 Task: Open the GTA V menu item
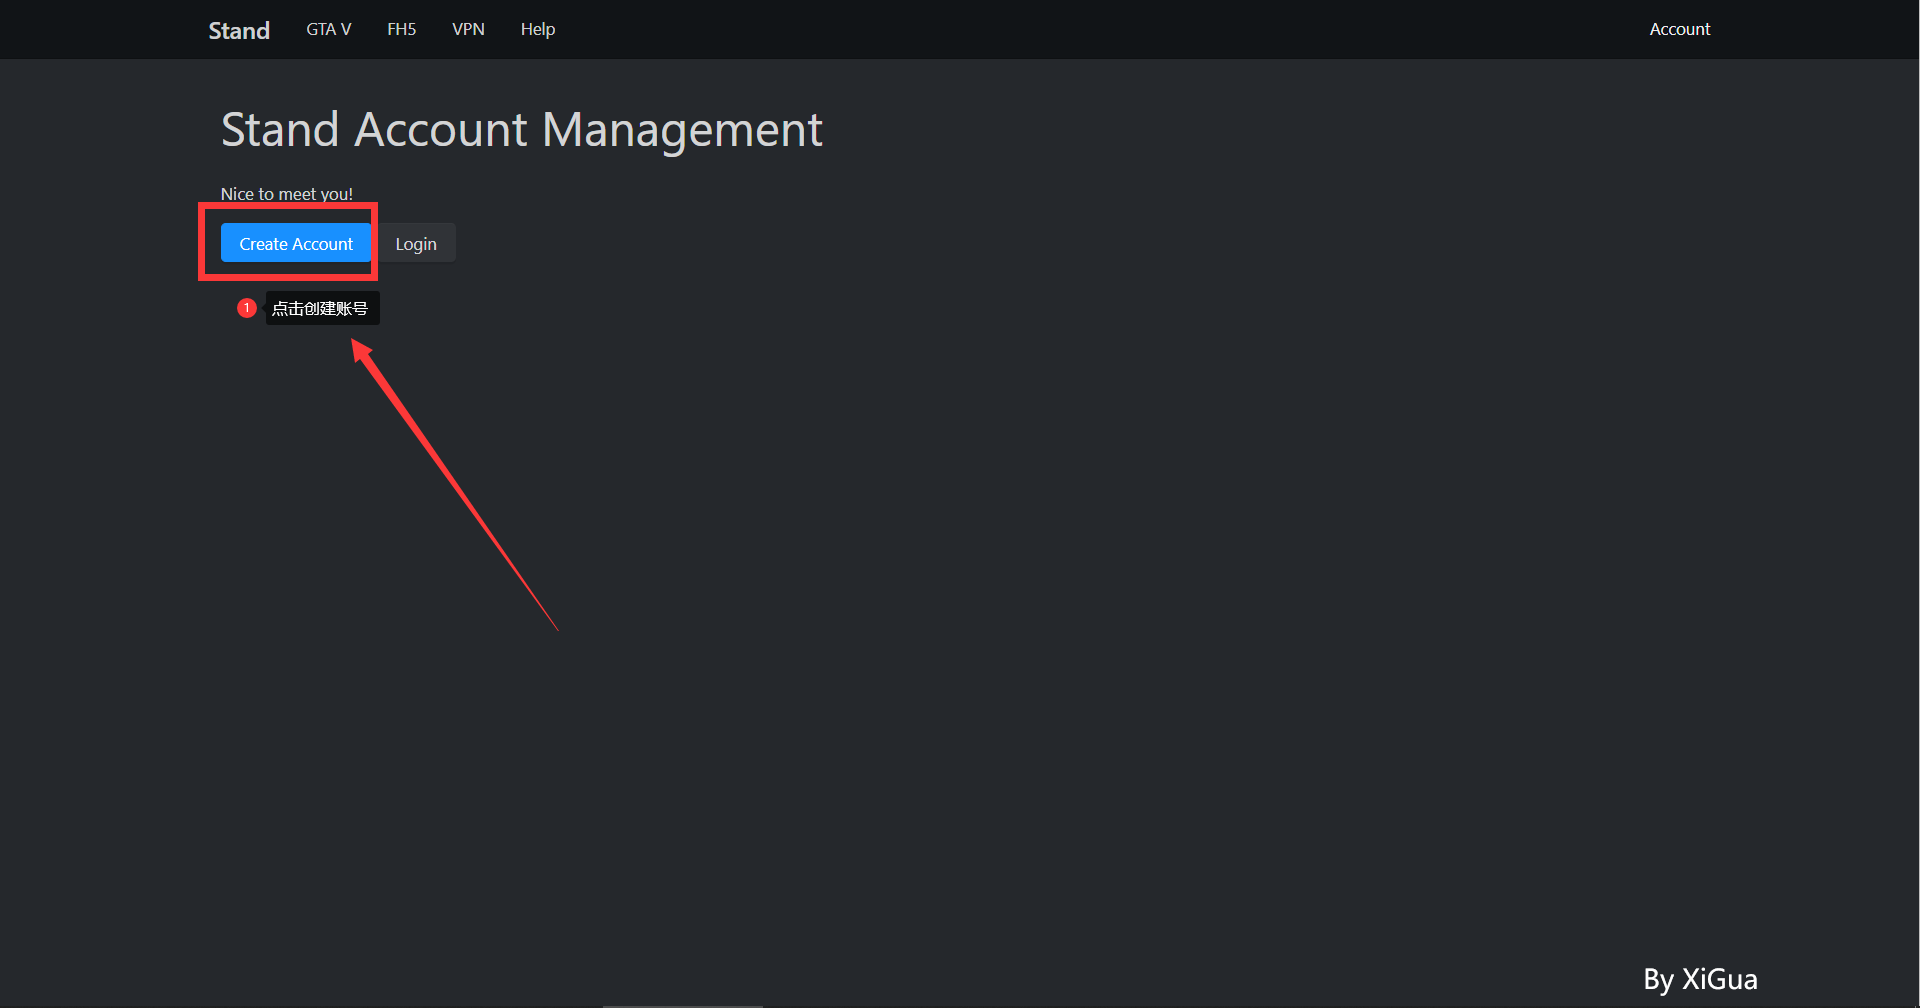pyautogui.click(x=328, y=30)
